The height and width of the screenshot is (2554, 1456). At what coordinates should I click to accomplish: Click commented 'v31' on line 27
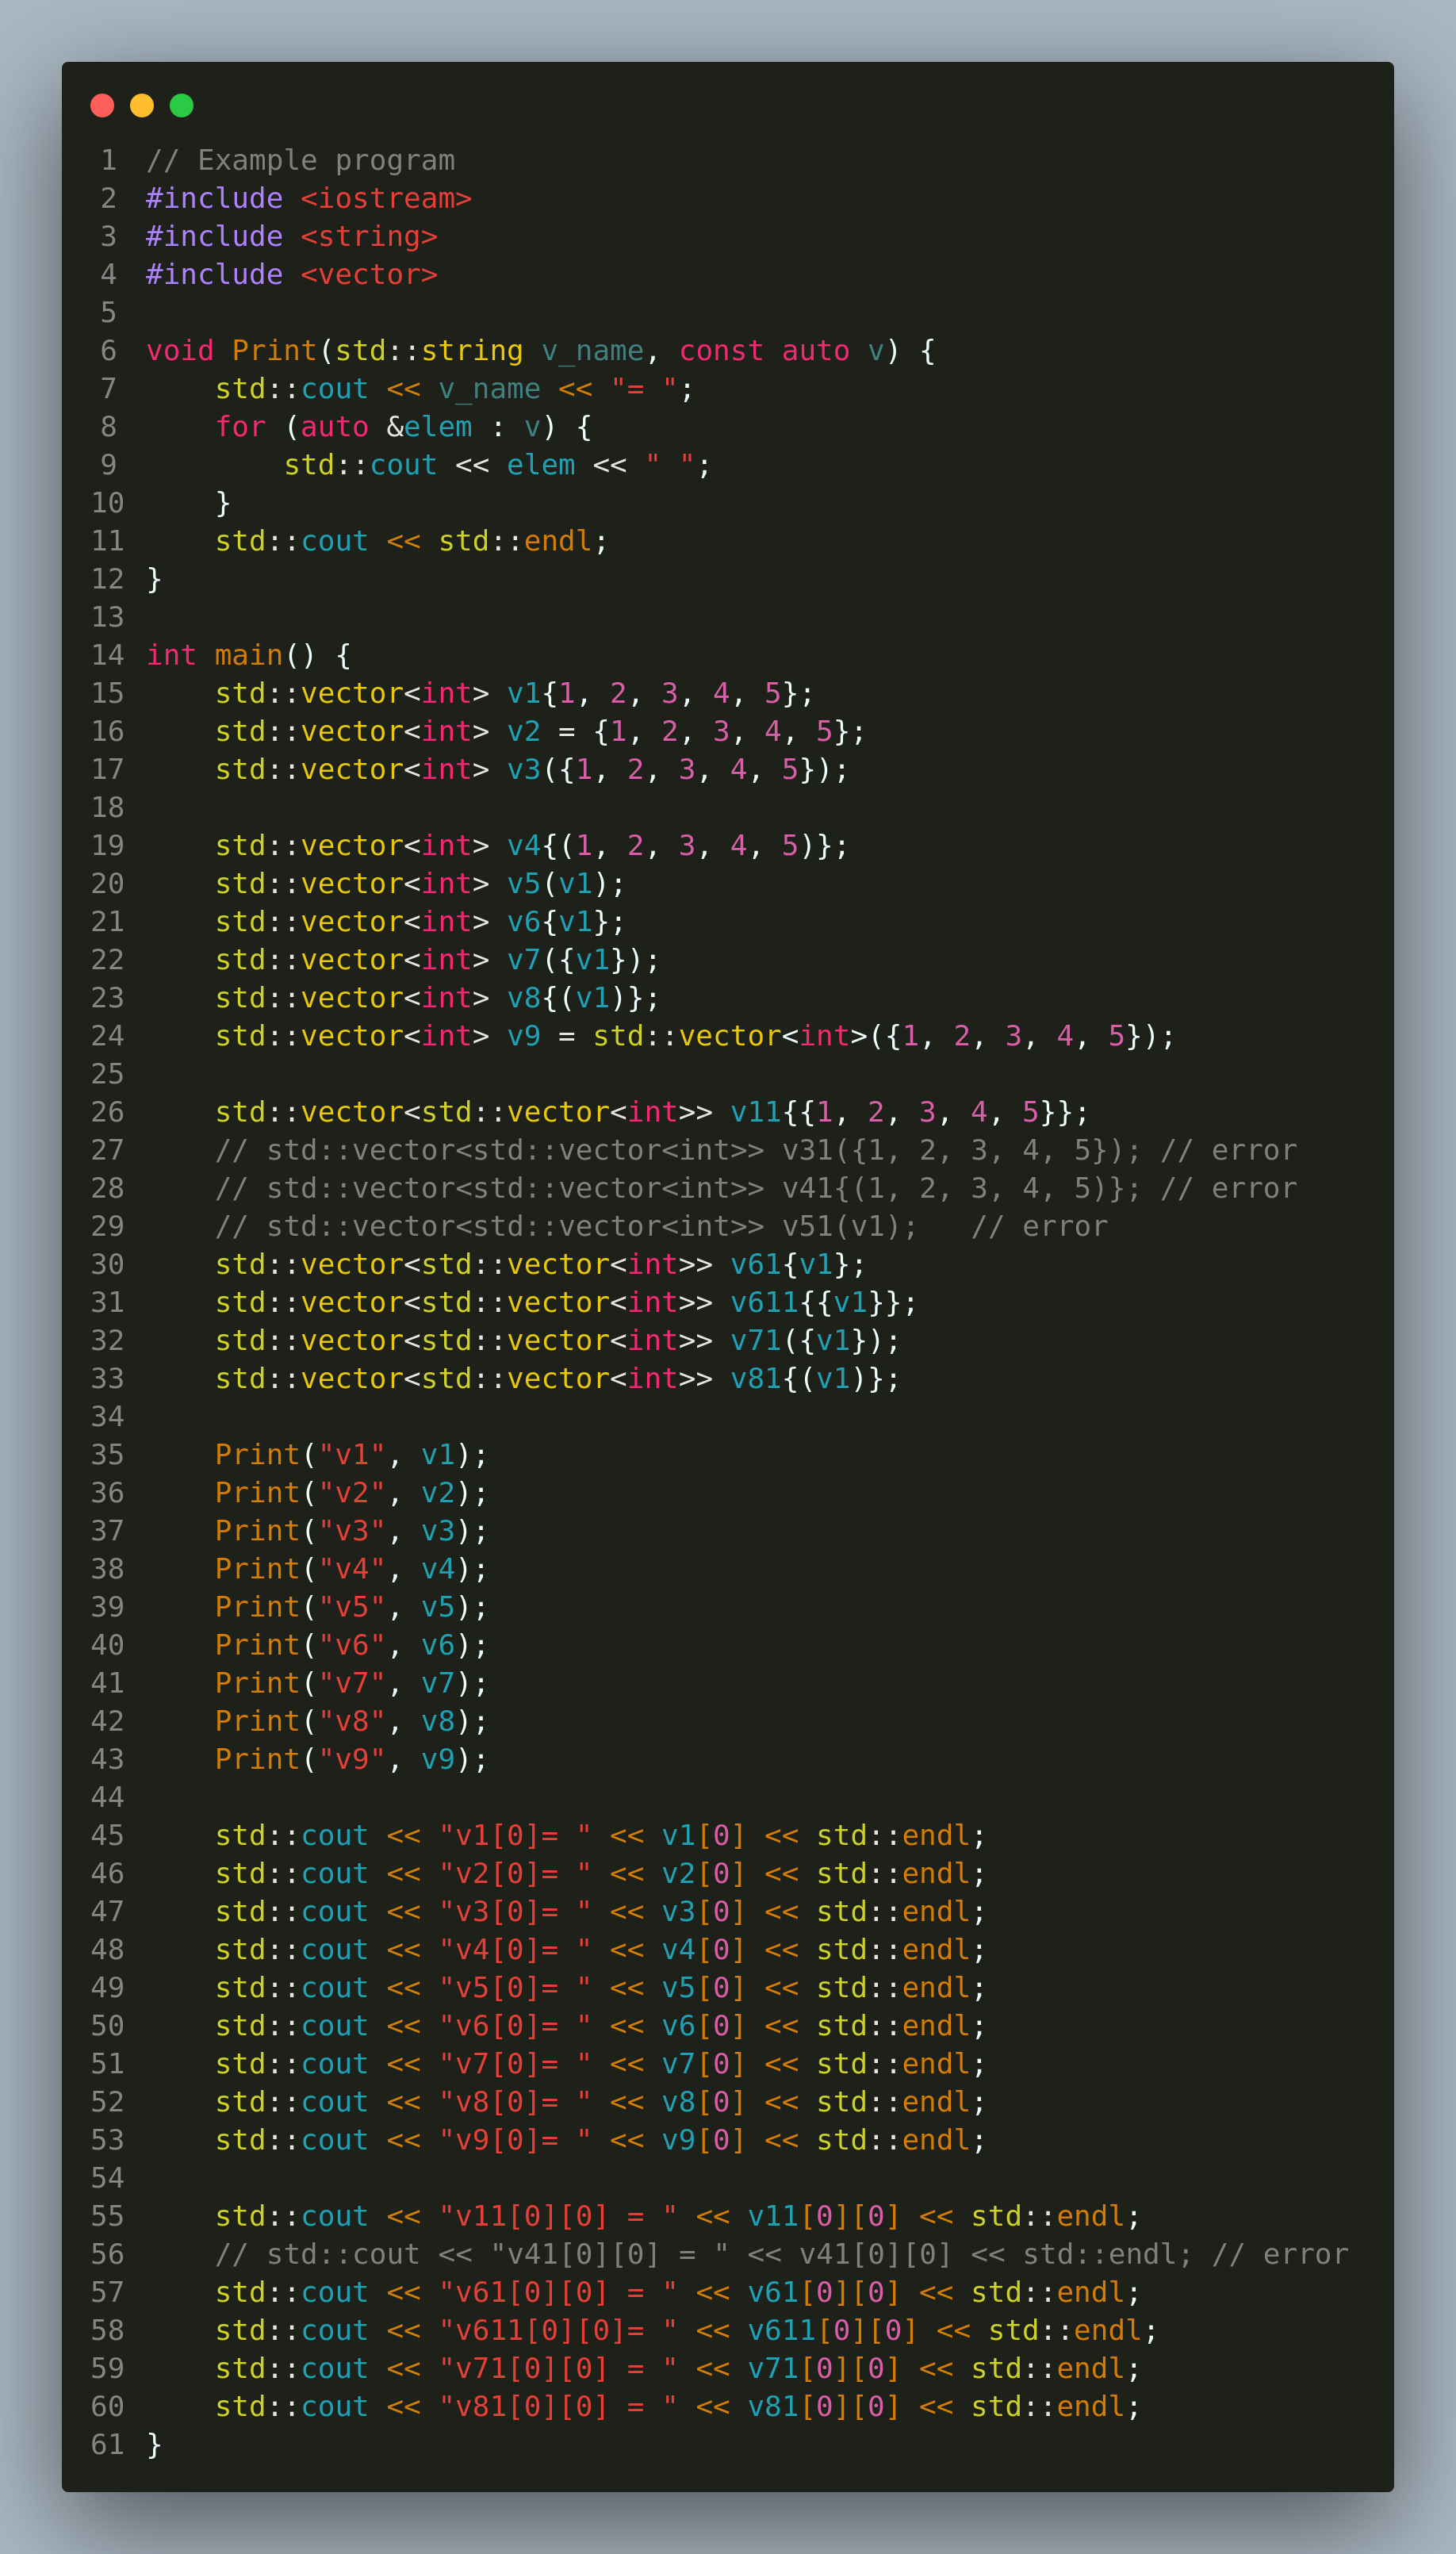pyautogui.click(x=808, y=1150)
